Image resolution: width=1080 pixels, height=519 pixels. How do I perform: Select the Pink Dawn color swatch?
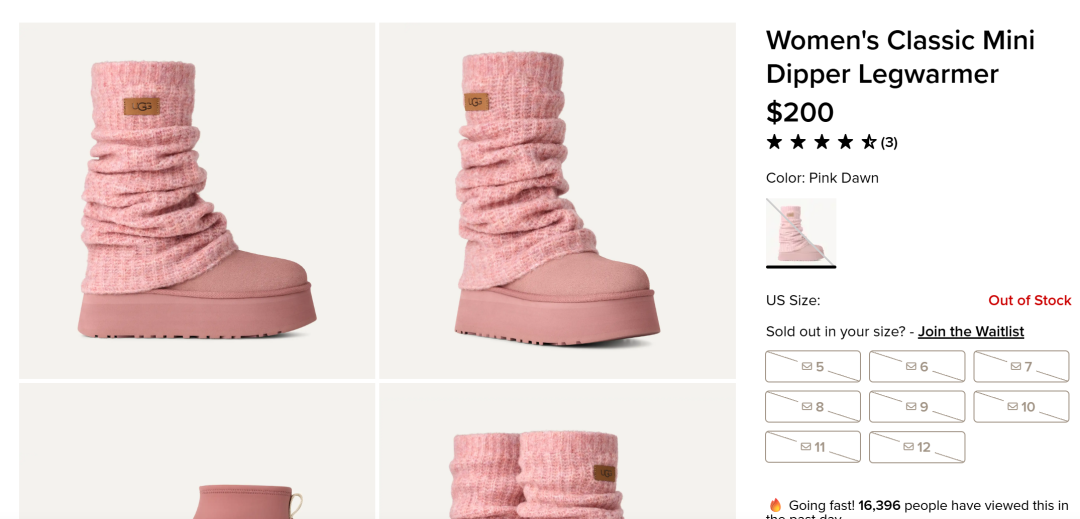coord(801,232)
